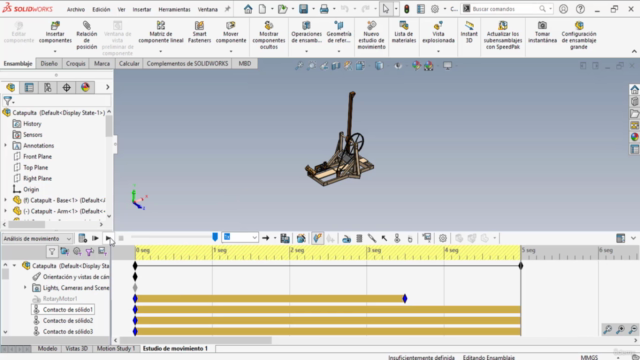Click Play from start button
This screenshot has width=640, height=360.
95,238
